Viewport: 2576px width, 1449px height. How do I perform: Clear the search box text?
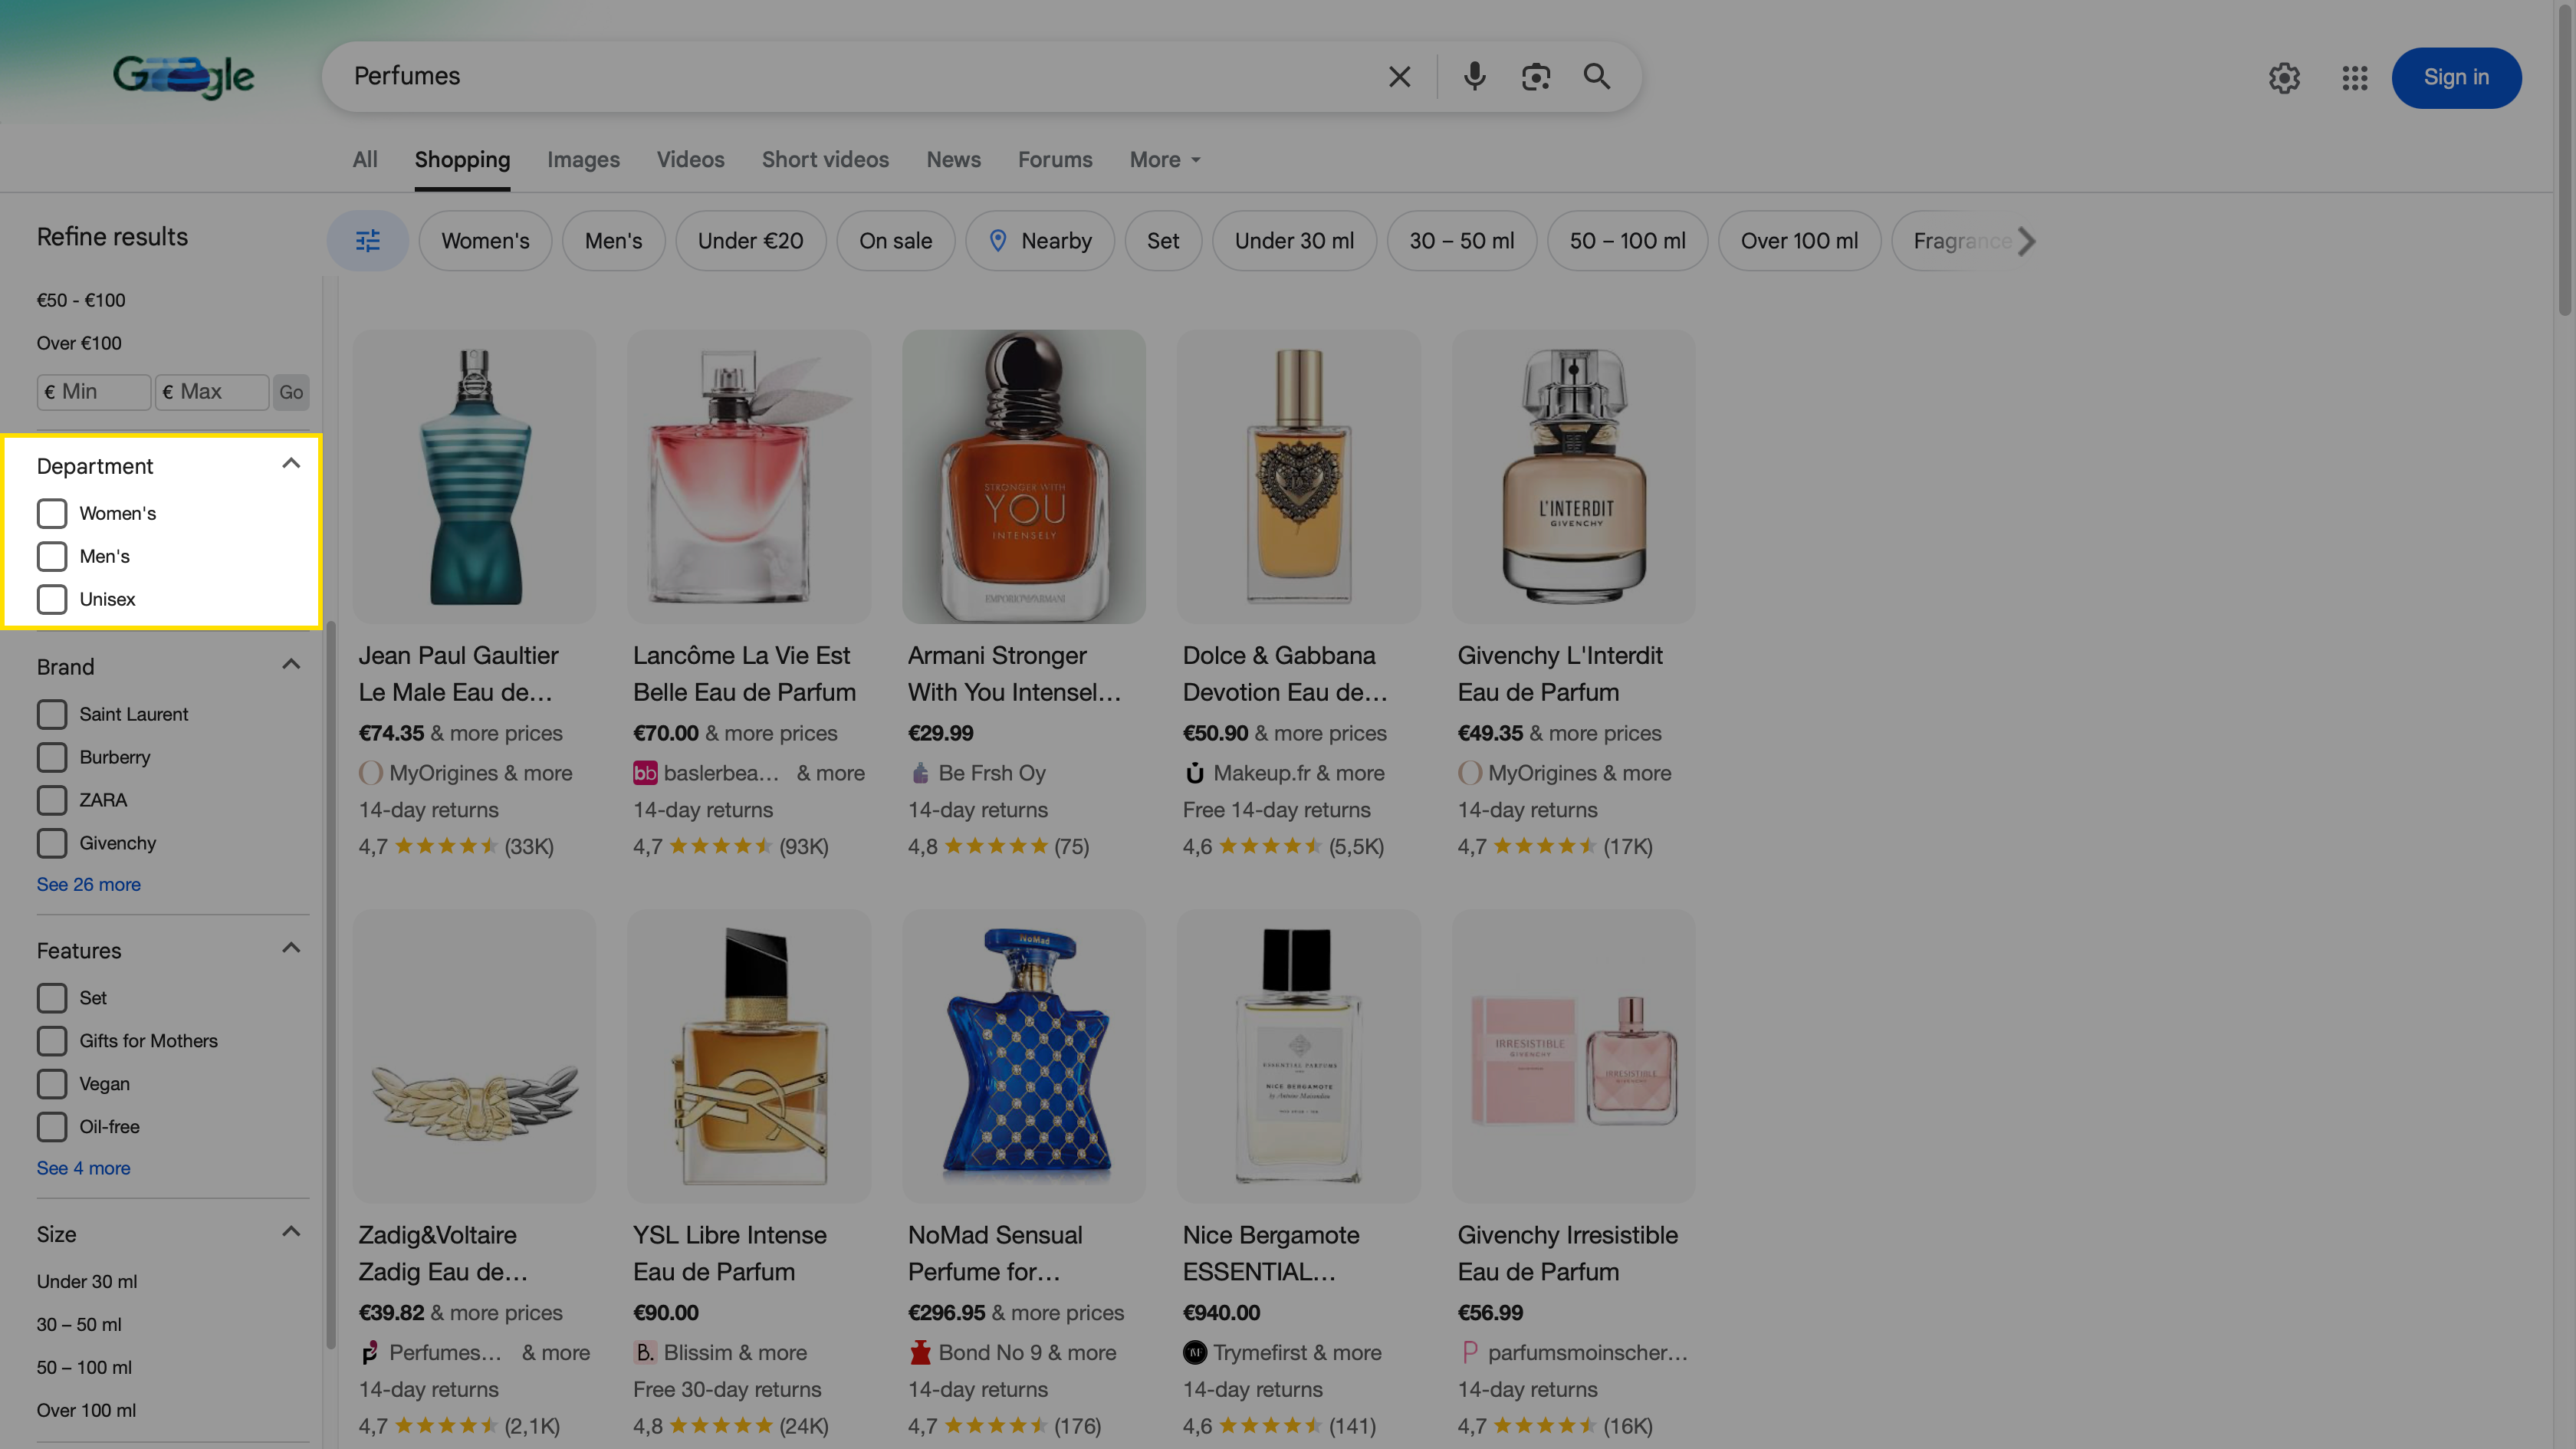click(1399, 77)
